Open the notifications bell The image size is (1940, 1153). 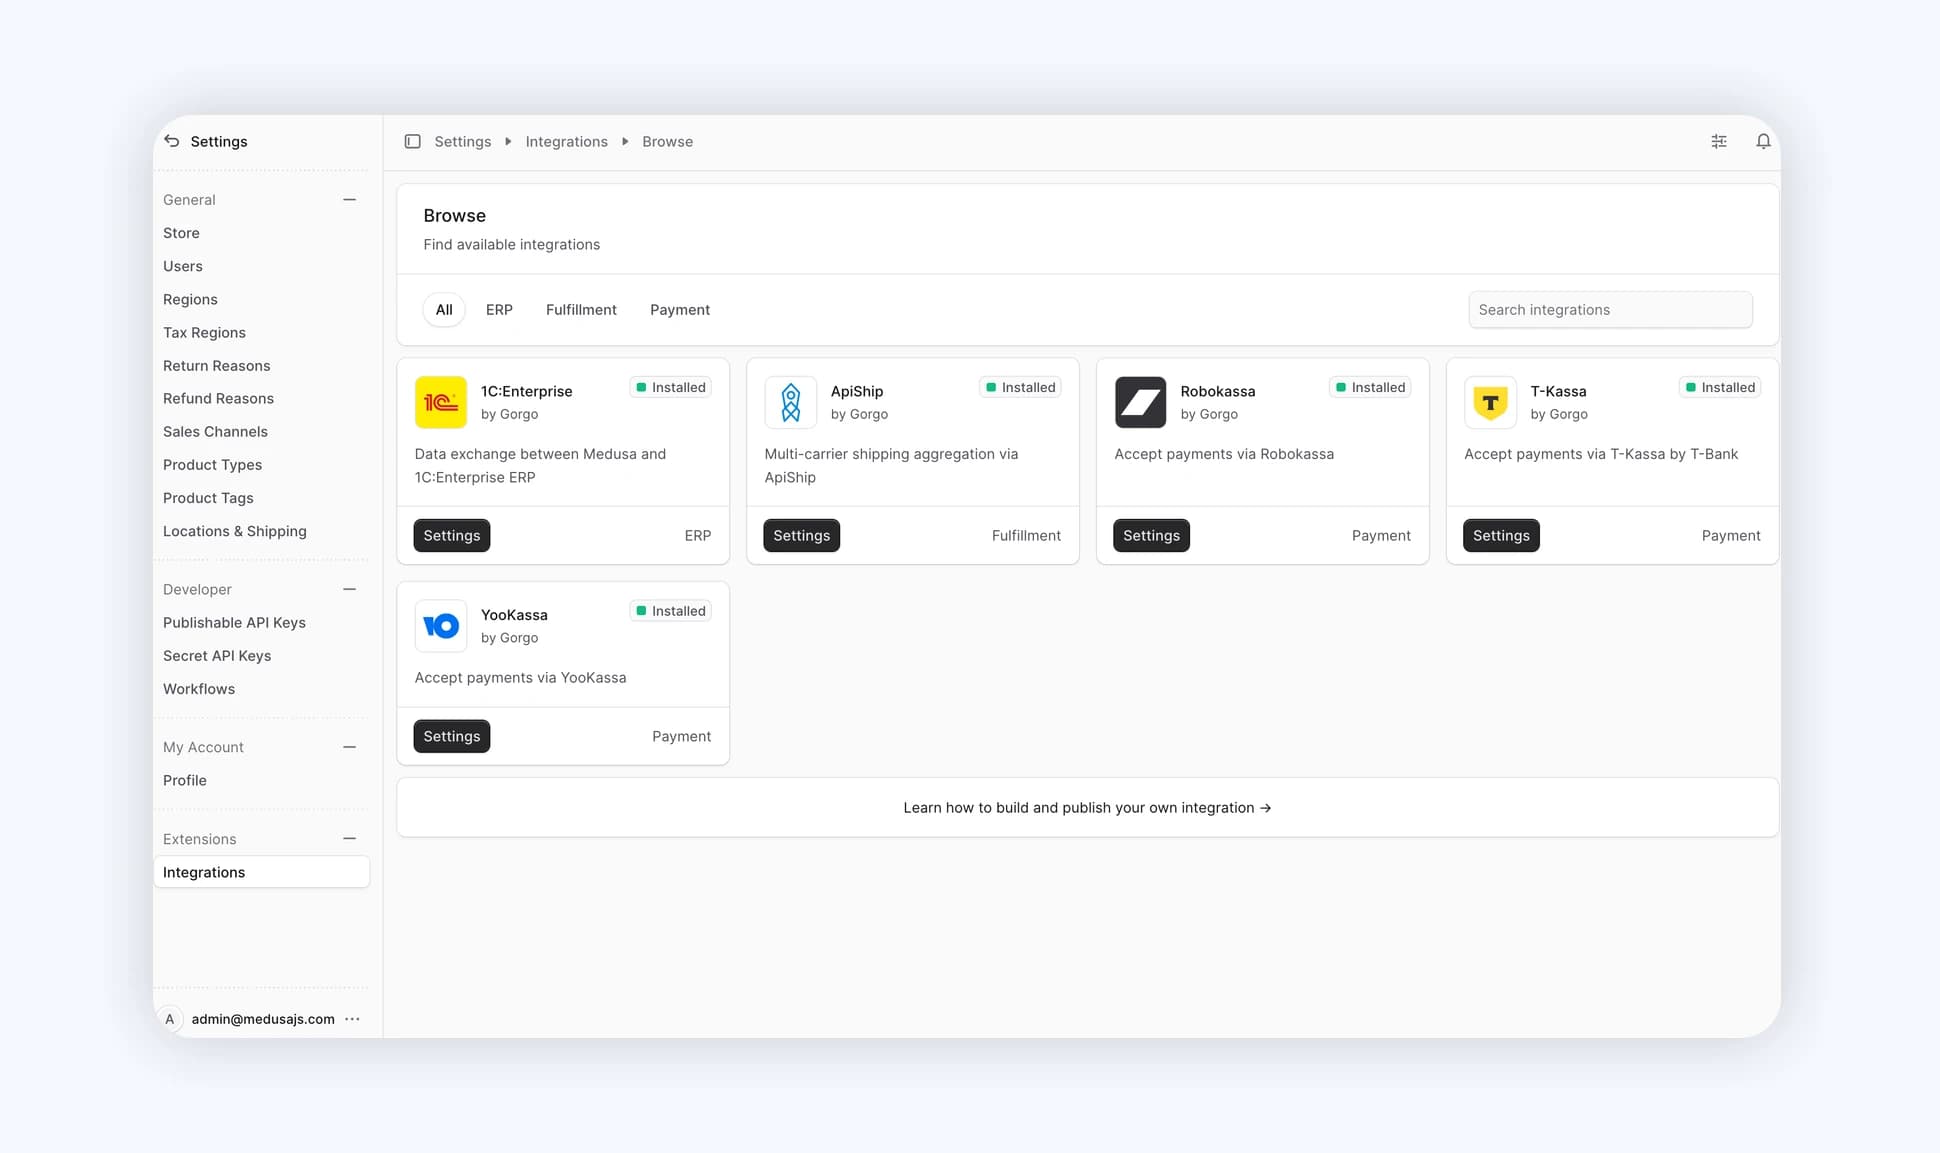click(1763, 141)
